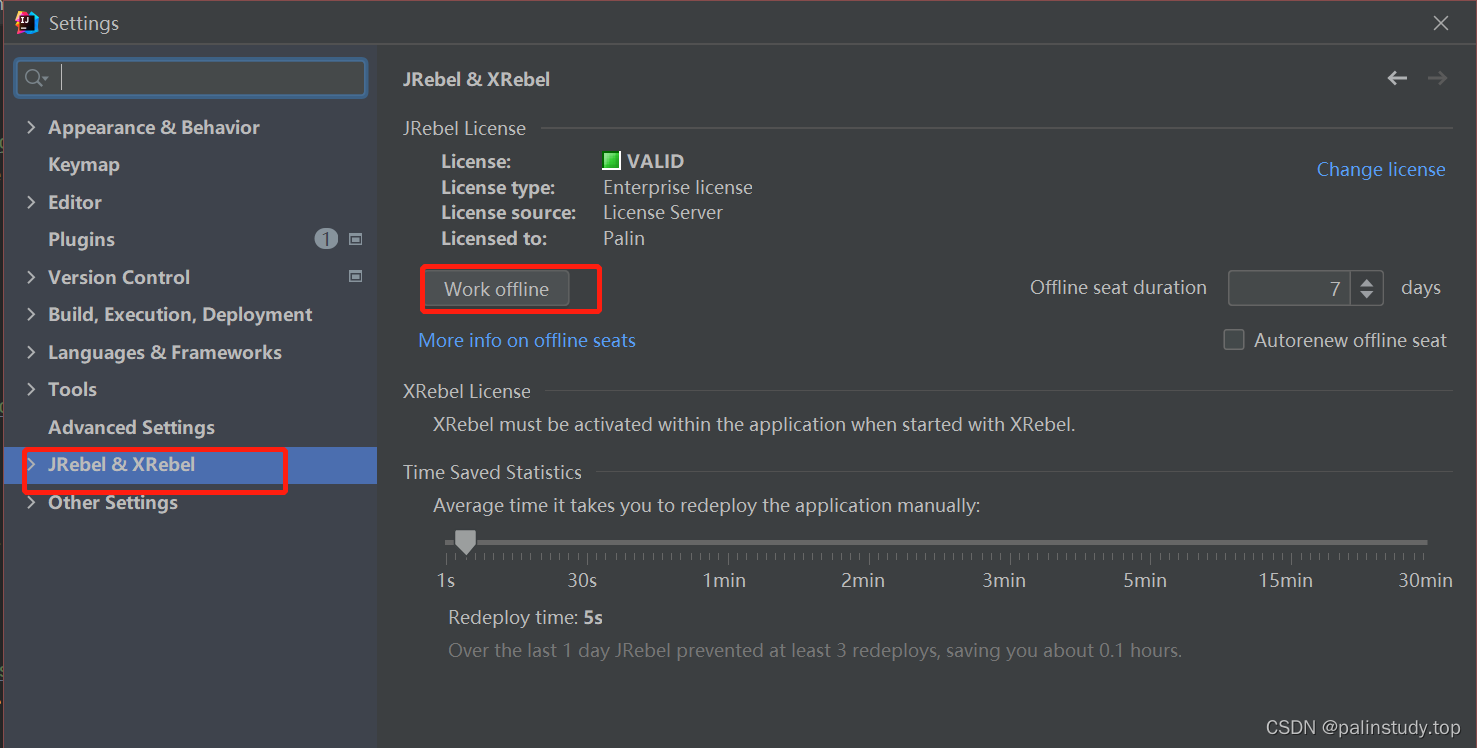Click the green VALID license status icon
Image resolution: width=1477 pixels, height=748 pixels.
pos(612,161)
